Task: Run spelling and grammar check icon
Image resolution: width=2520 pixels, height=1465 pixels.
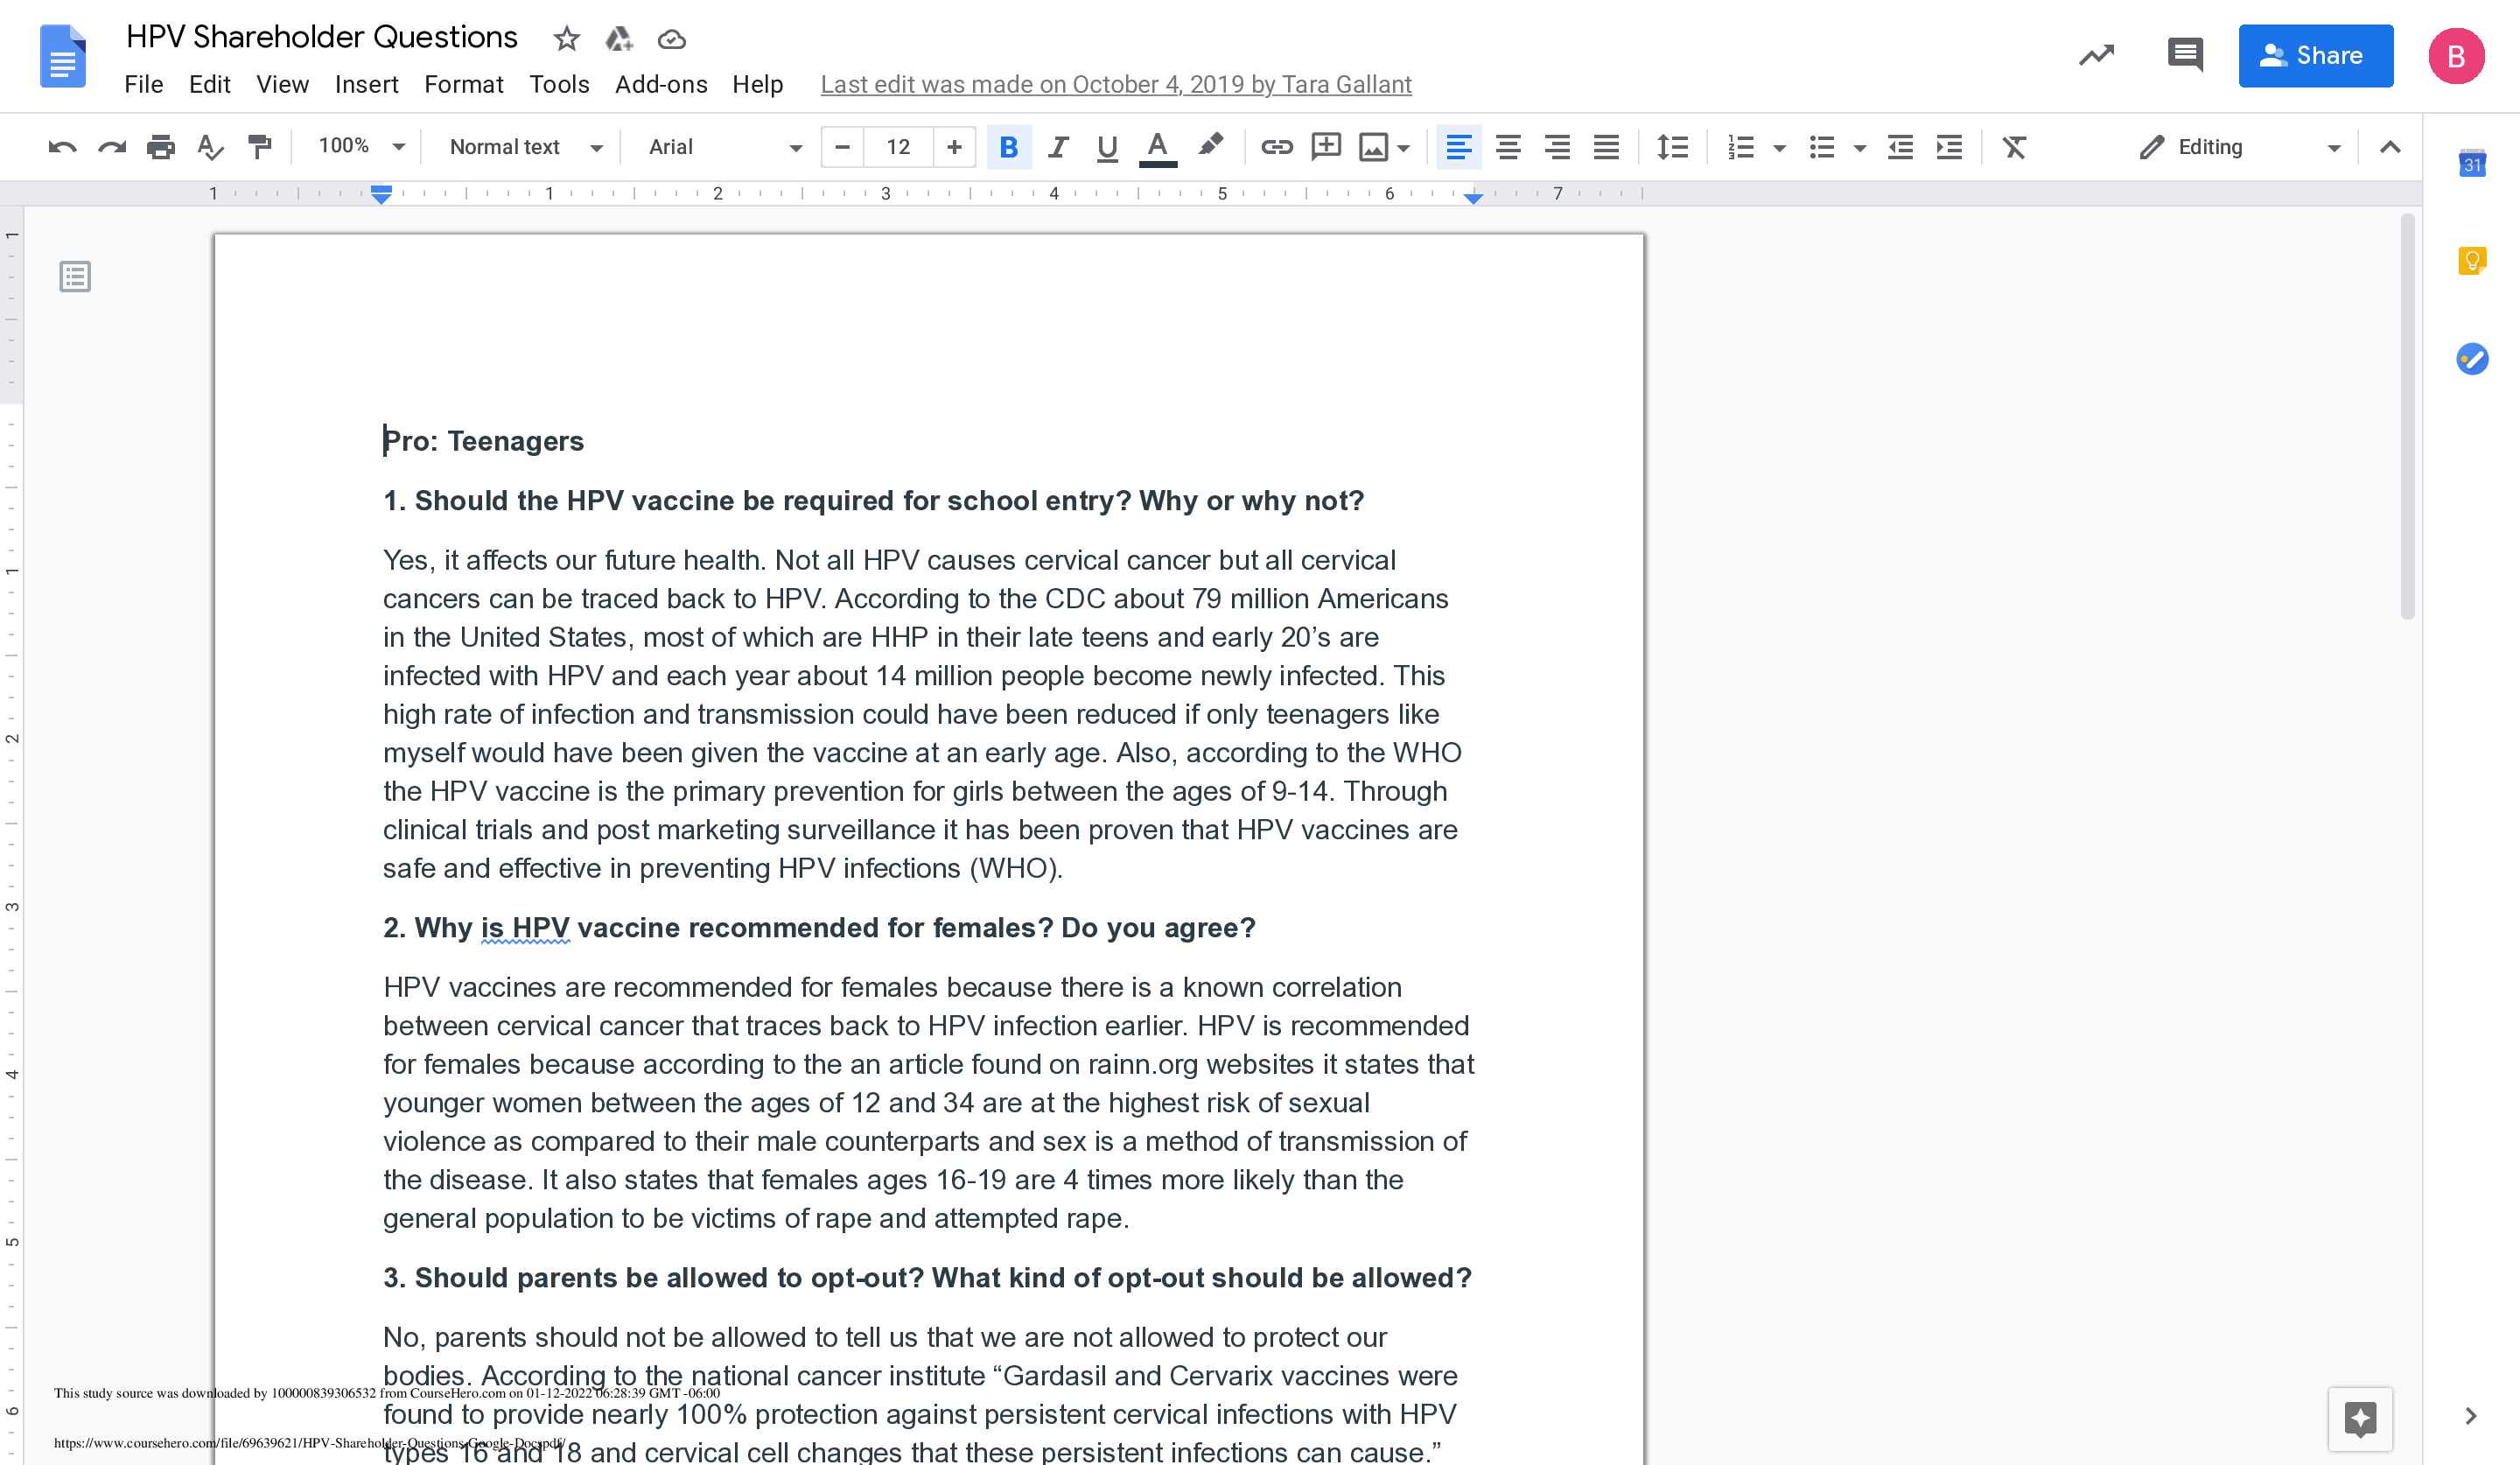Action: point(210,147)
